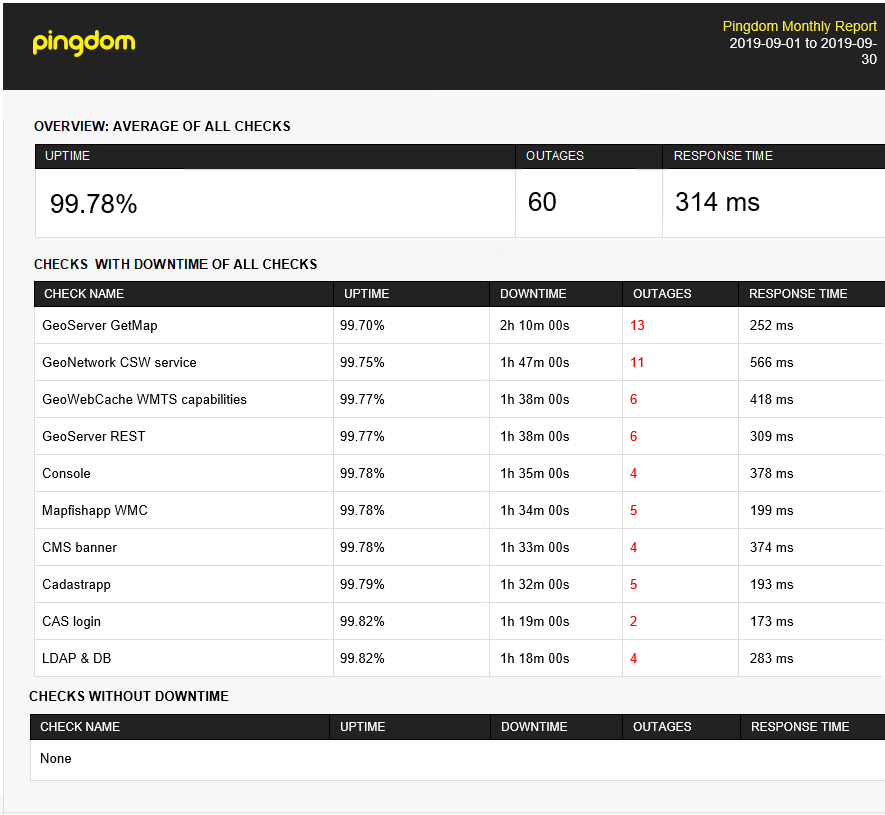Click the Pingdom logo
The image size is (885, 815).
point(84,43)
